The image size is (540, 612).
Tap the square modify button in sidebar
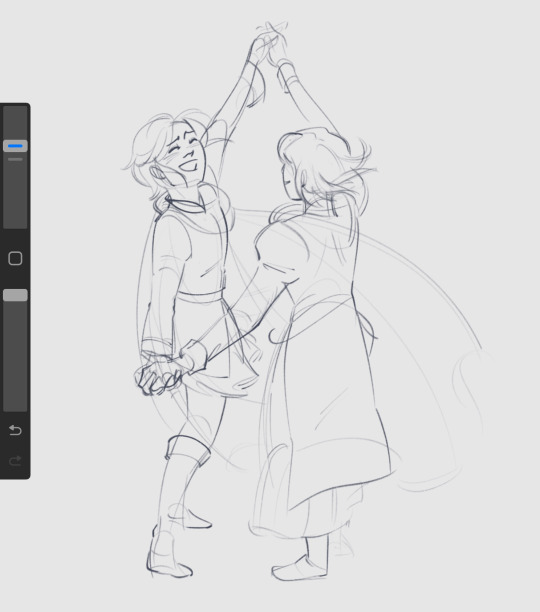[15, 258]
